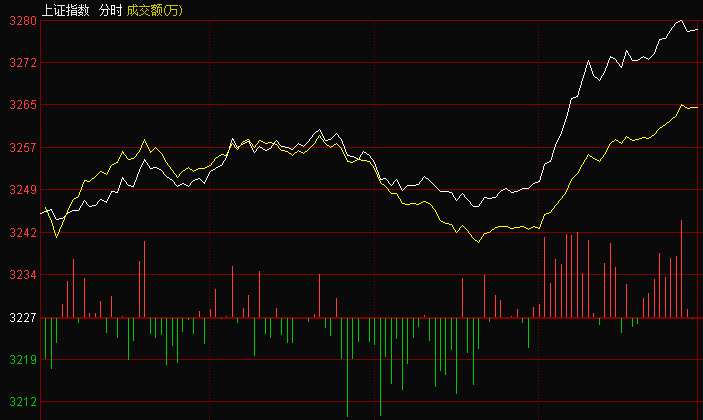This screenshot has height=420, width=703.
Task: Click the white 3227 baseline label
Action: pos(23,318)
